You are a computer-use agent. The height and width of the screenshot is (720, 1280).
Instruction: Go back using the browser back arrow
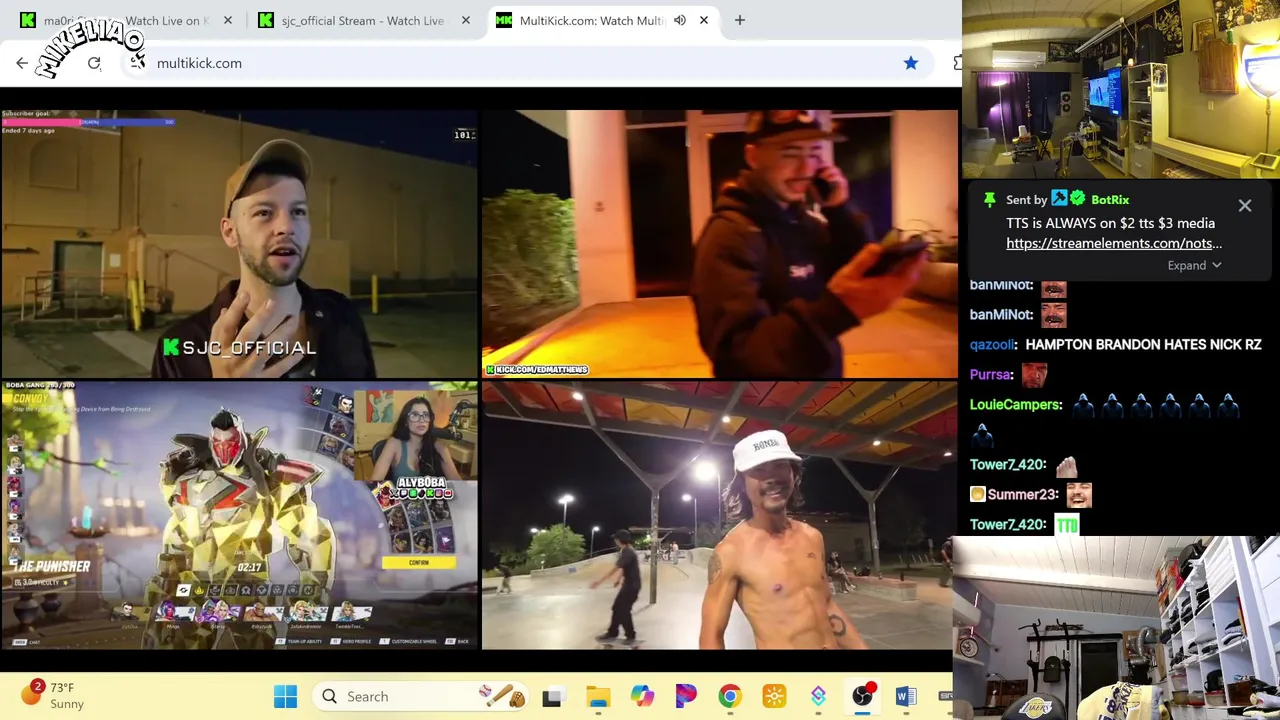(x=22, y=63)
